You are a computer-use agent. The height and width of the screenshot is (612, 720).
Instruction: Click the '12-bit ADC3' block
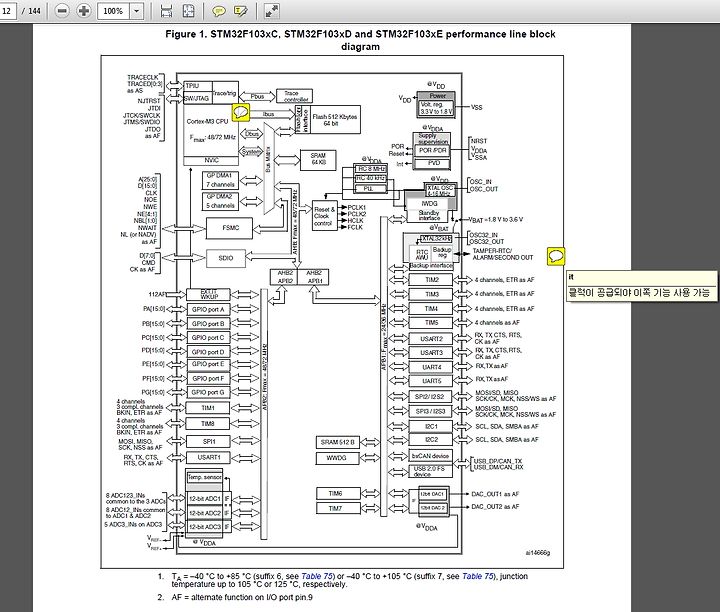point(204,527)
